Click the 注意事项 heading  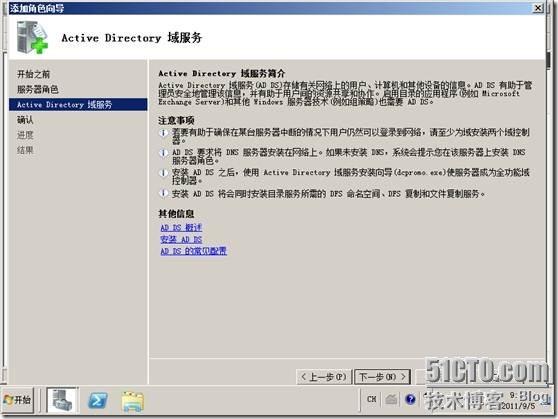(176, 120)
